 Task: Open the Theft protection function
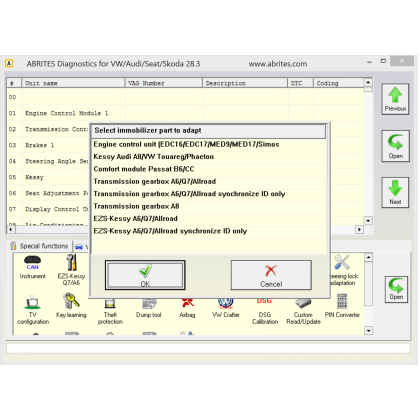coord(110,312)
